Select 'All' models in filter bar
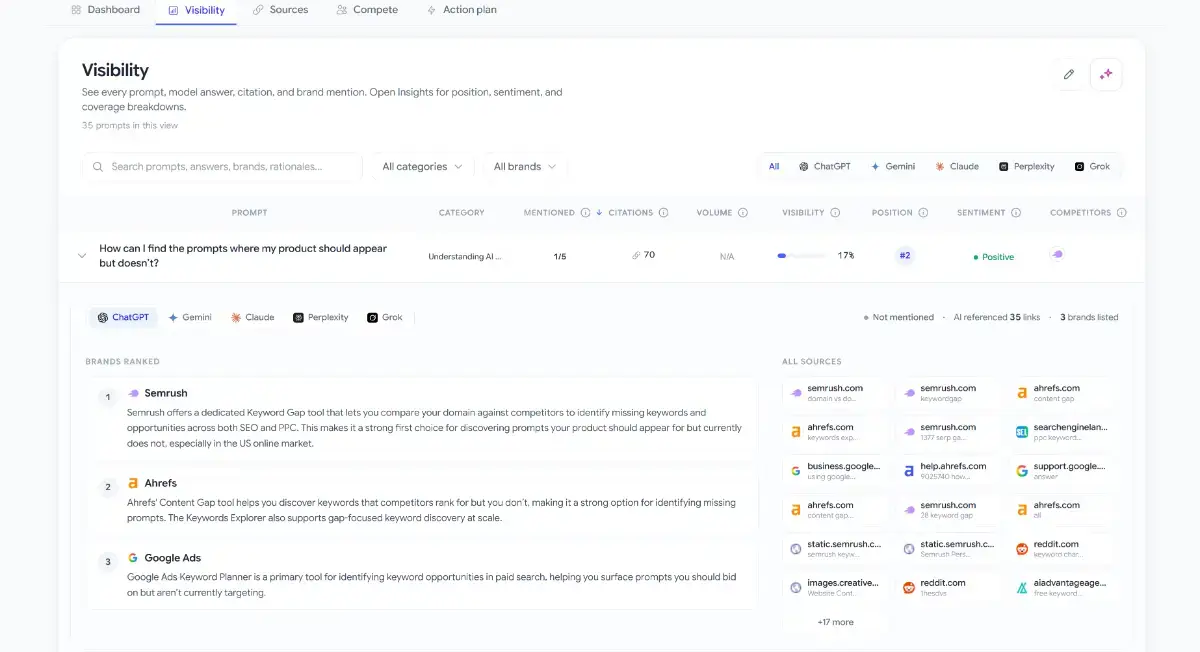This screenshot has width=1200, height=652. pyautogui.click(x=774, y=166)
